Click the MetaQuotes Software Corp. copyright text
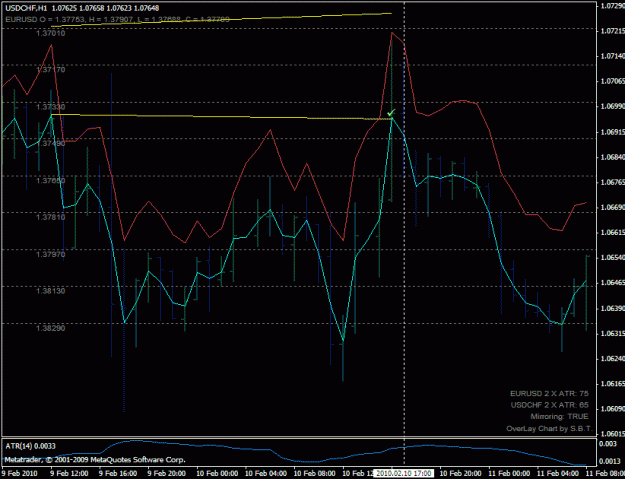 tap(95, 459)
